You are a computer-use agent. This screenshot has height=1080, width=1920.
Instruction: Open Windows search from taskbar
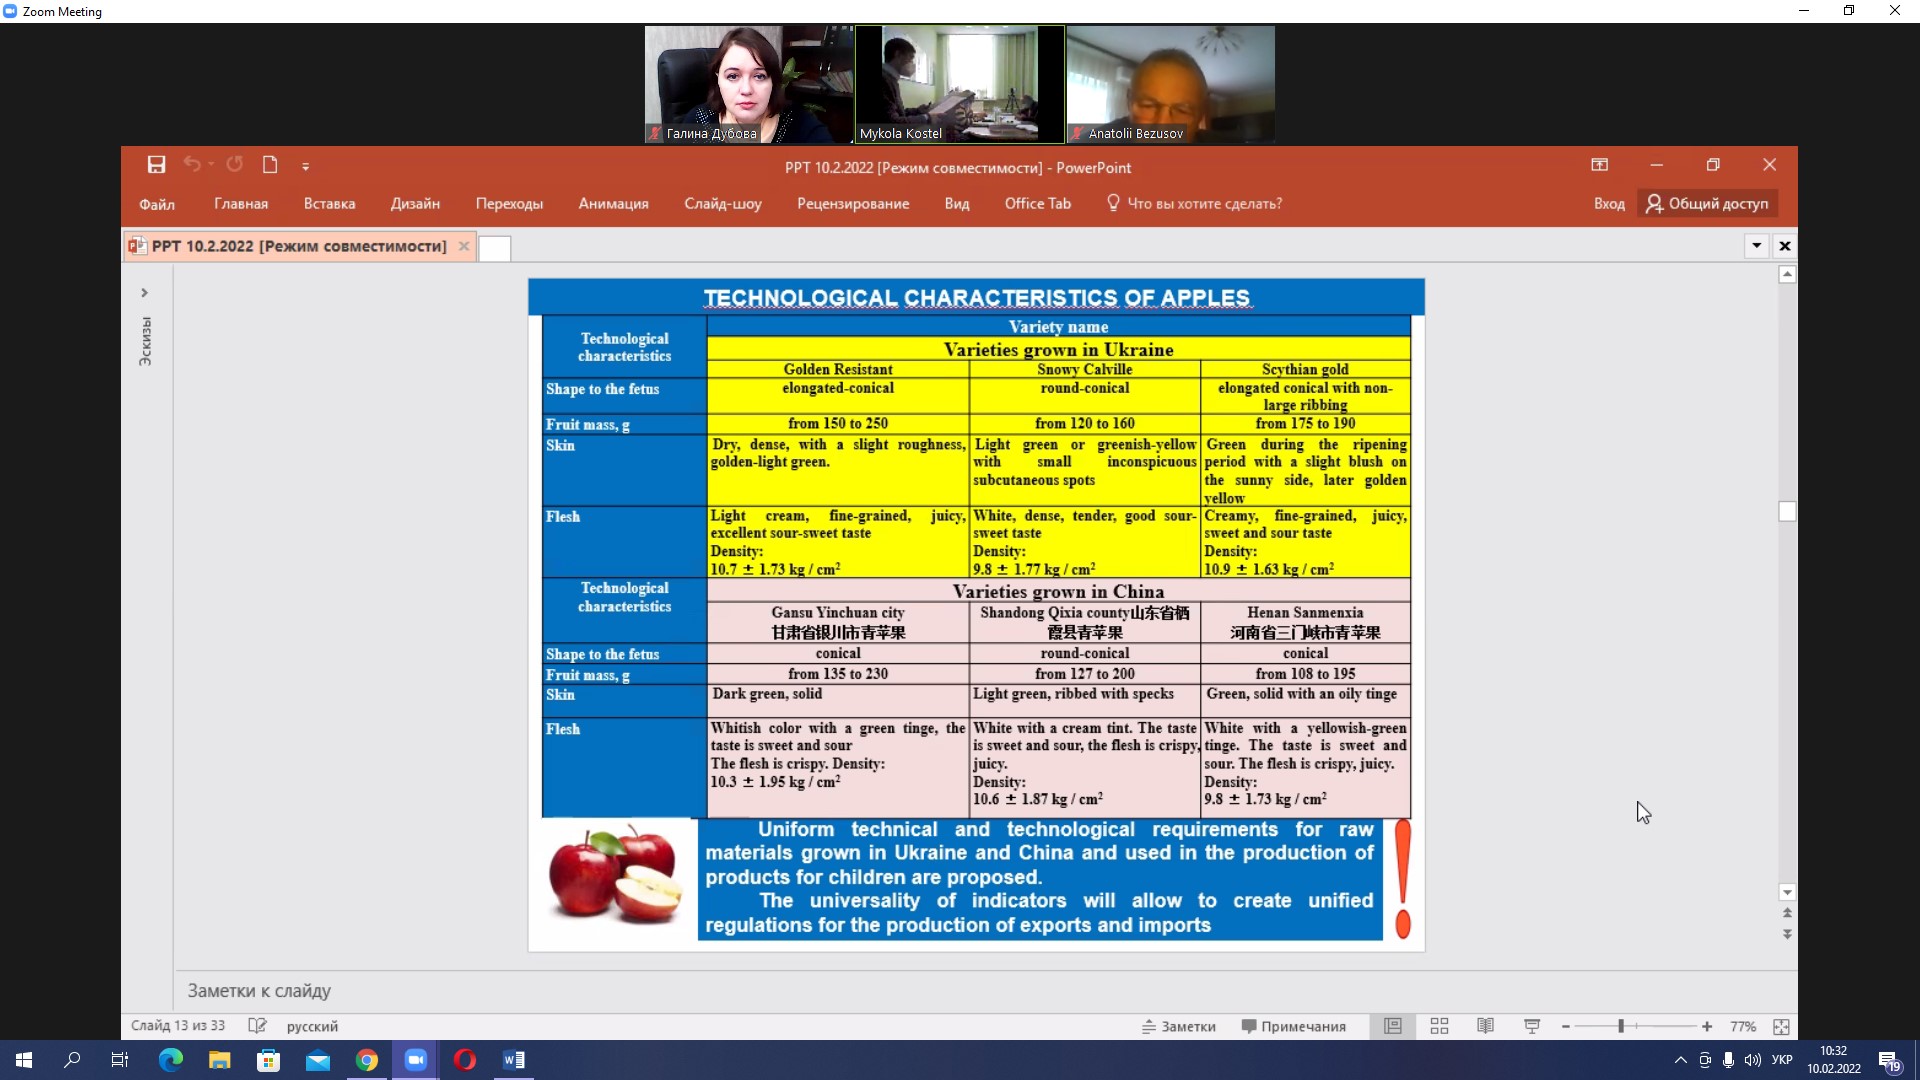72,1060
